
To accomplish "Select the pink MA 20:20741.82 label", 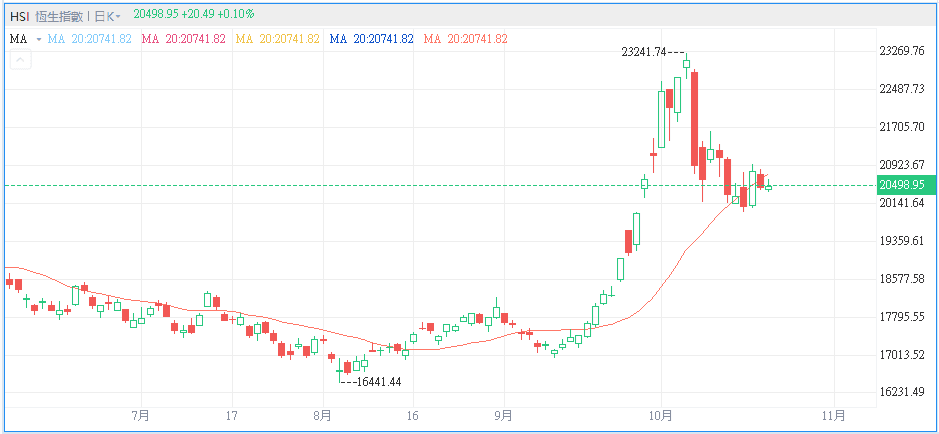I will (x=183, y=39).
